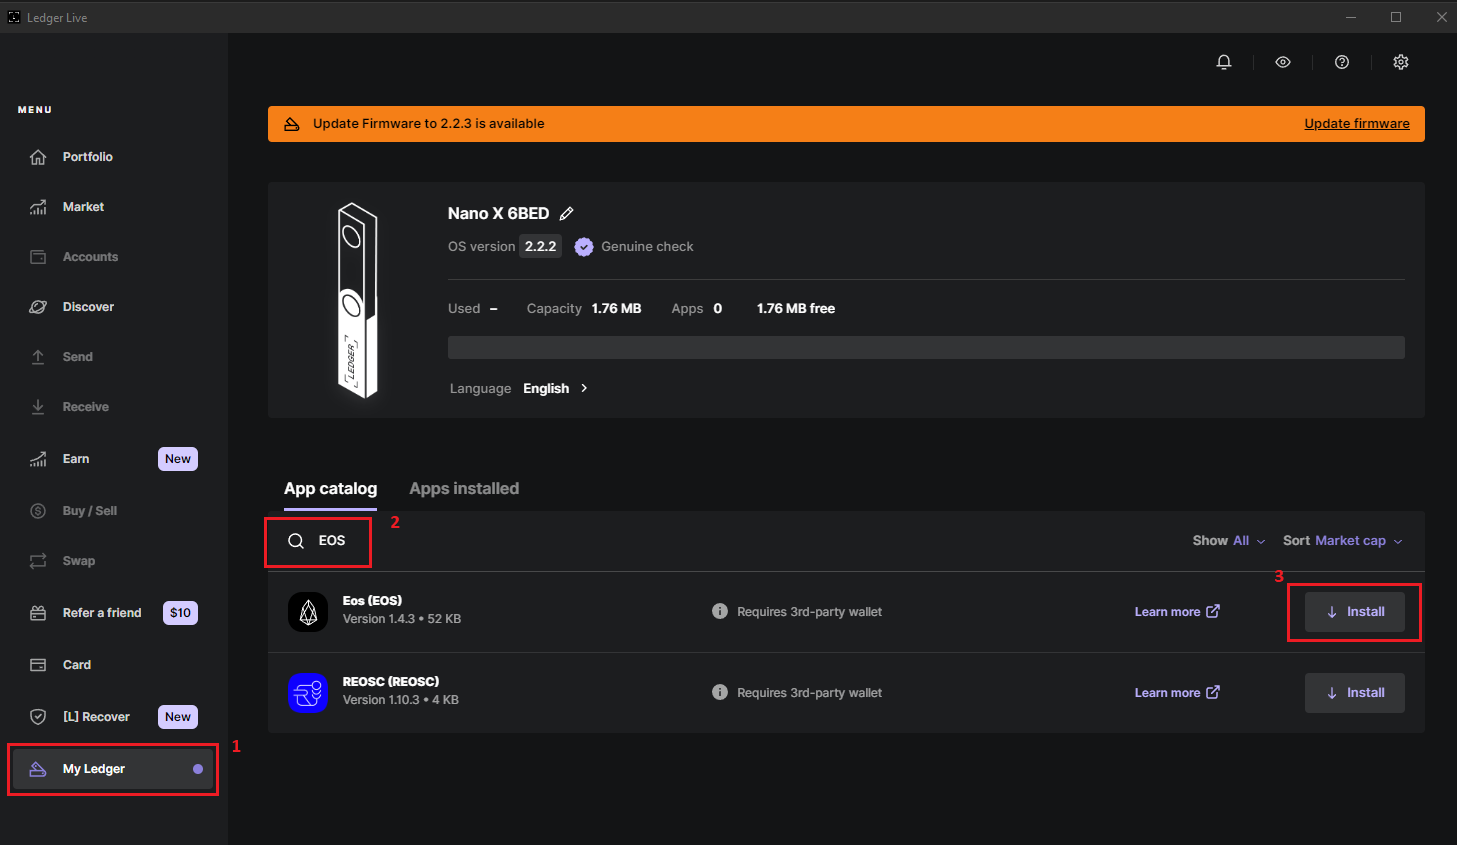This screenshot has height=845, width=1457.
Task: Click the 1.76 MB free text
Action: [796, 309]
